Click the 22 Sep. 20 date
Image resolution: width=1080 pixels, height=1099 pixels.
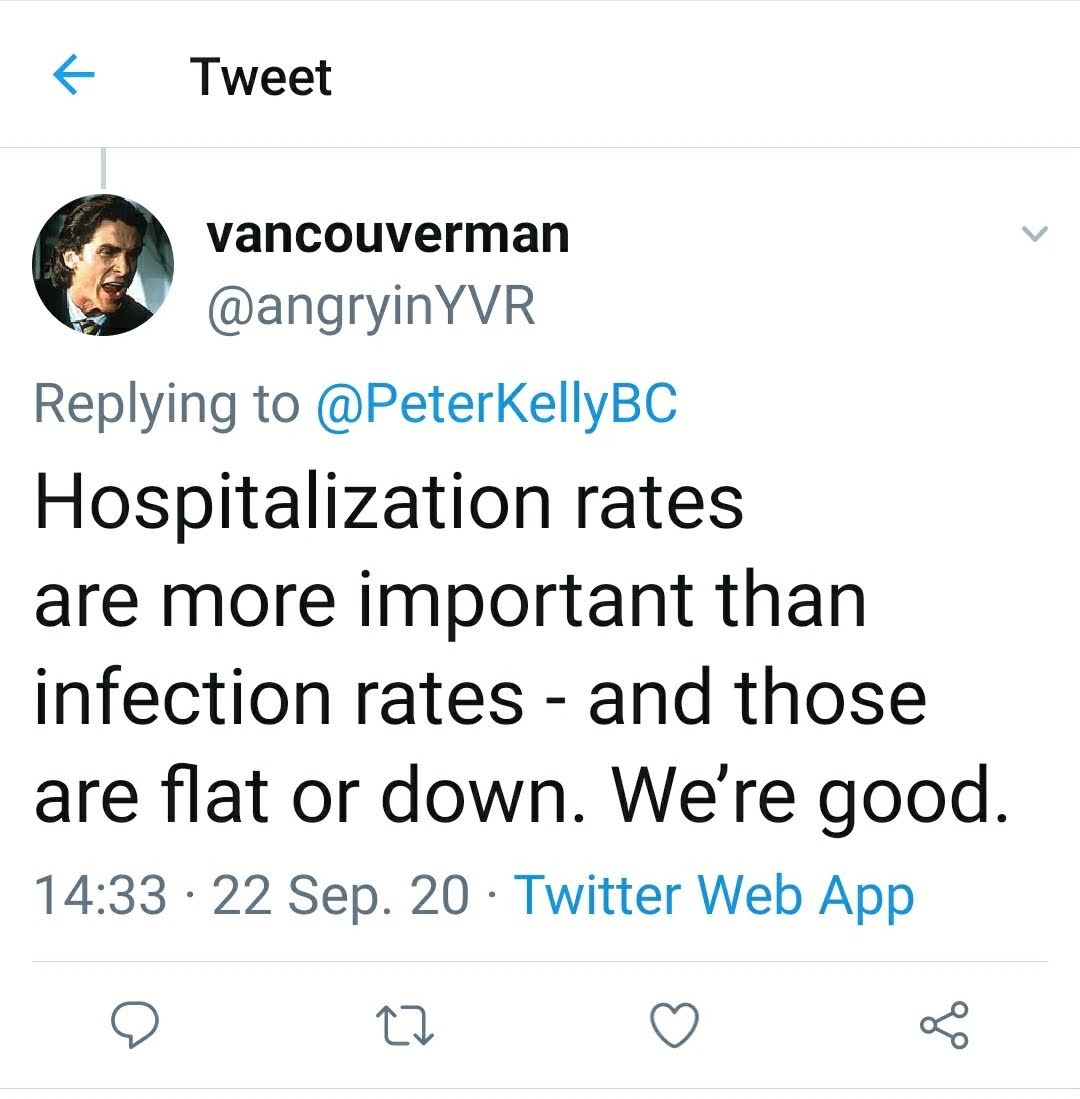click(x=340, y=894)
